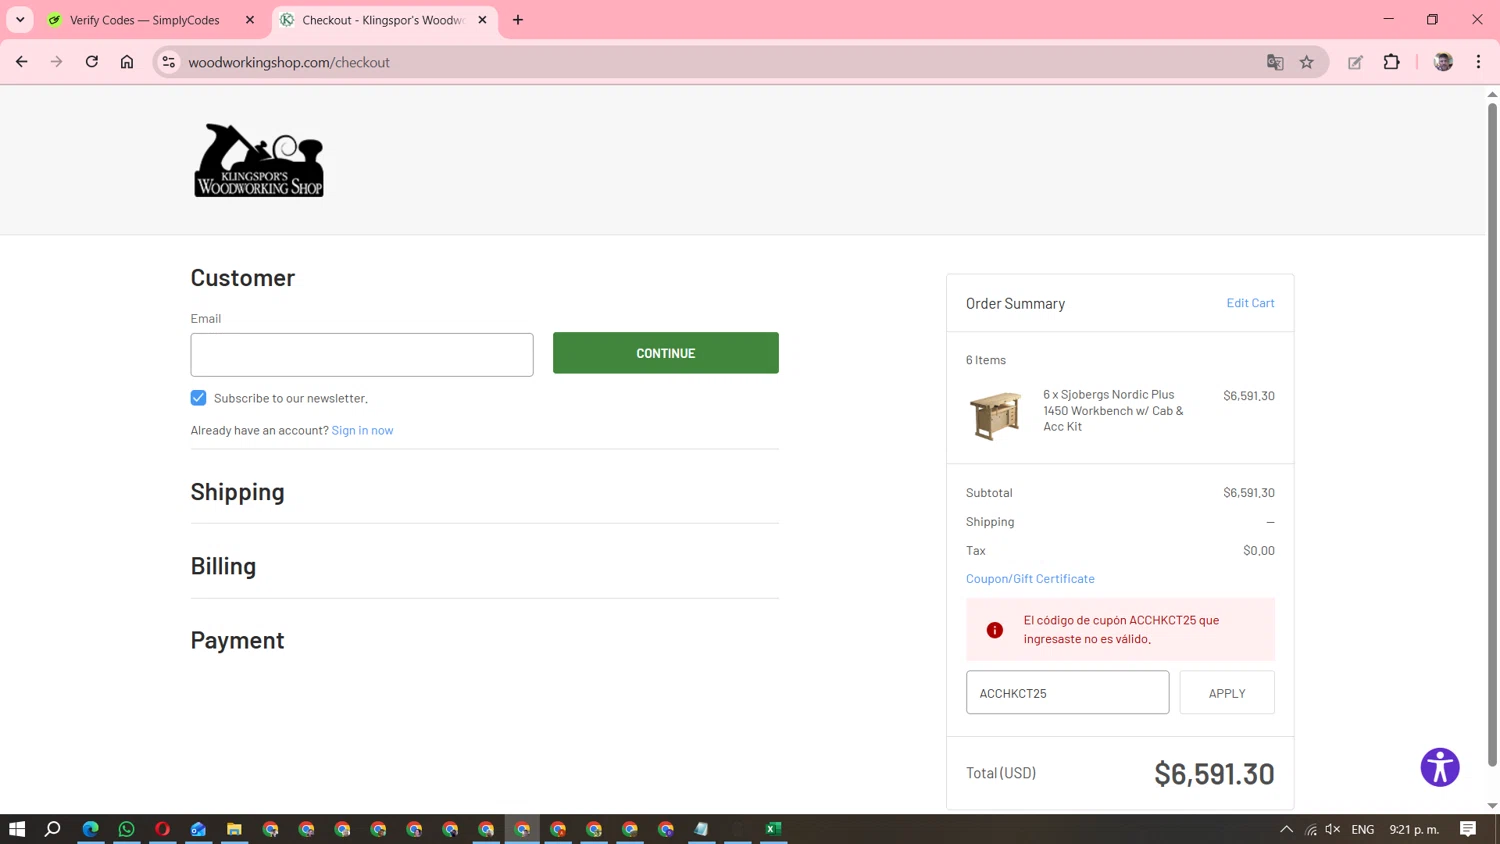Focus the coupon code field containing ACCHKCT25
Viewport: 1500px width, 844px height.
(x=1067, y=692)
